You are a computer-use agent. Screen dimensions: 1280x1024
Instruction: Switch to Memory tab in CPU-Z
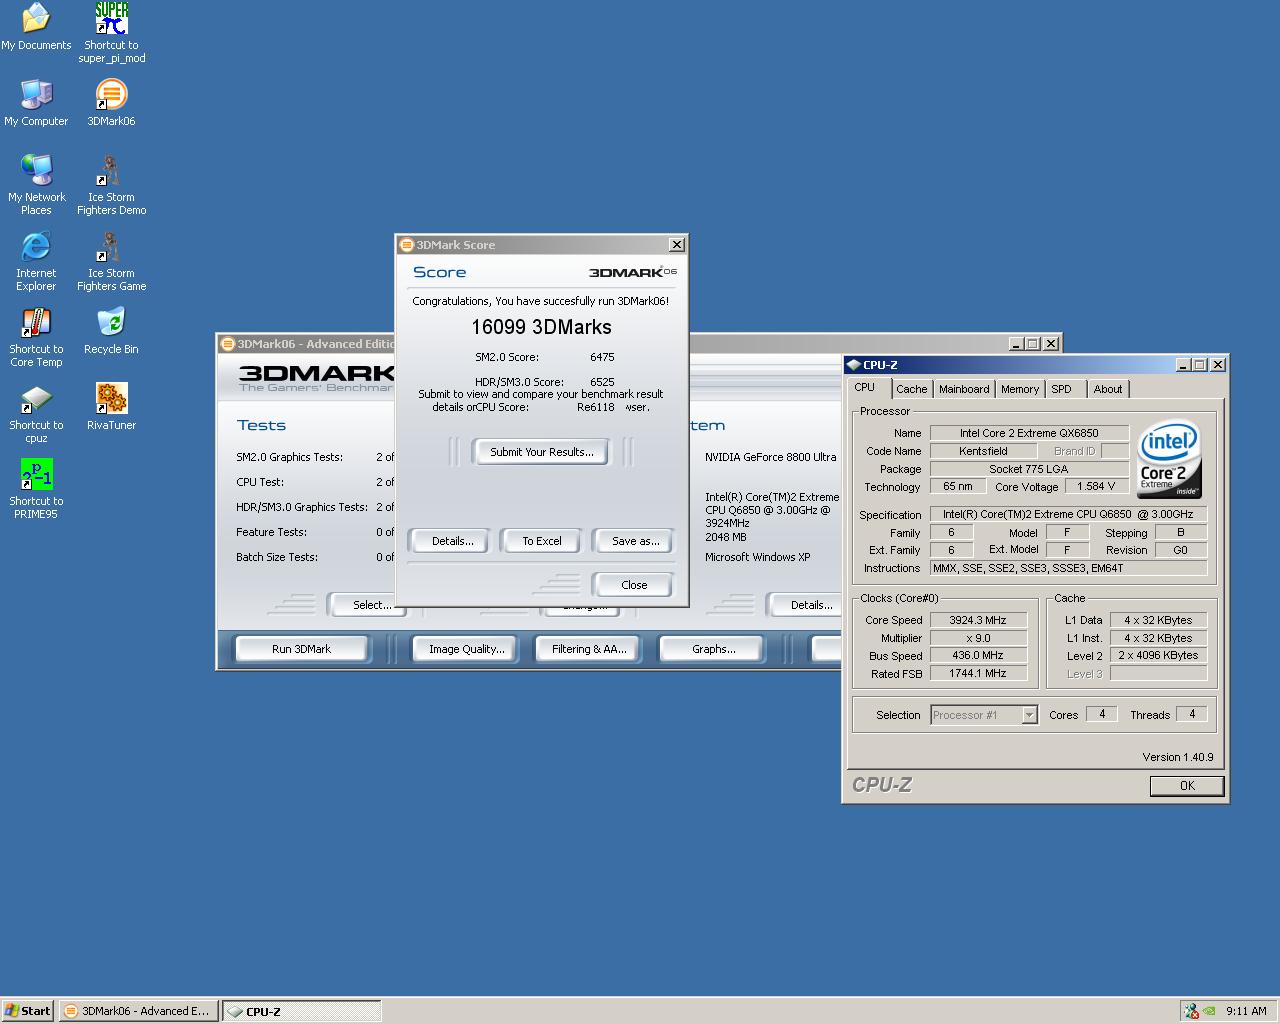coord(1019,389)
